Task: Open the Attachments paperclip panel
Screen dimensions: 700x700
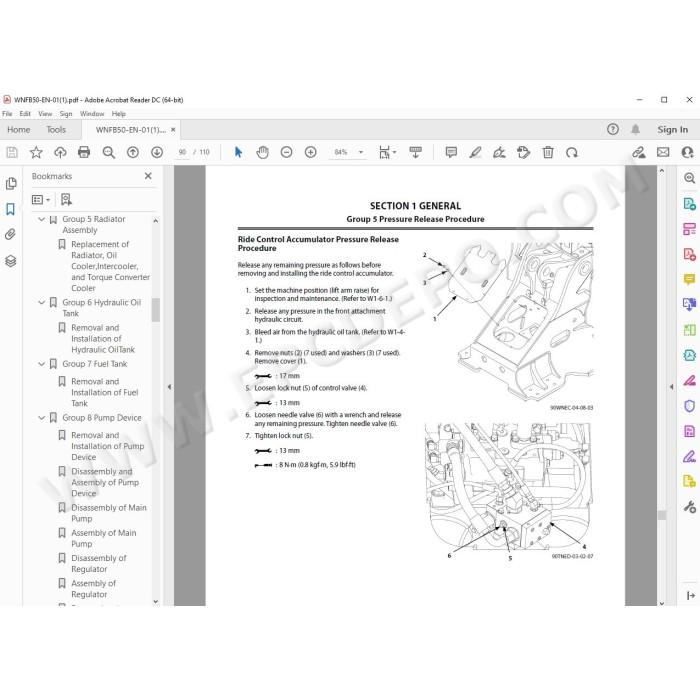Action: click(10, 234)
